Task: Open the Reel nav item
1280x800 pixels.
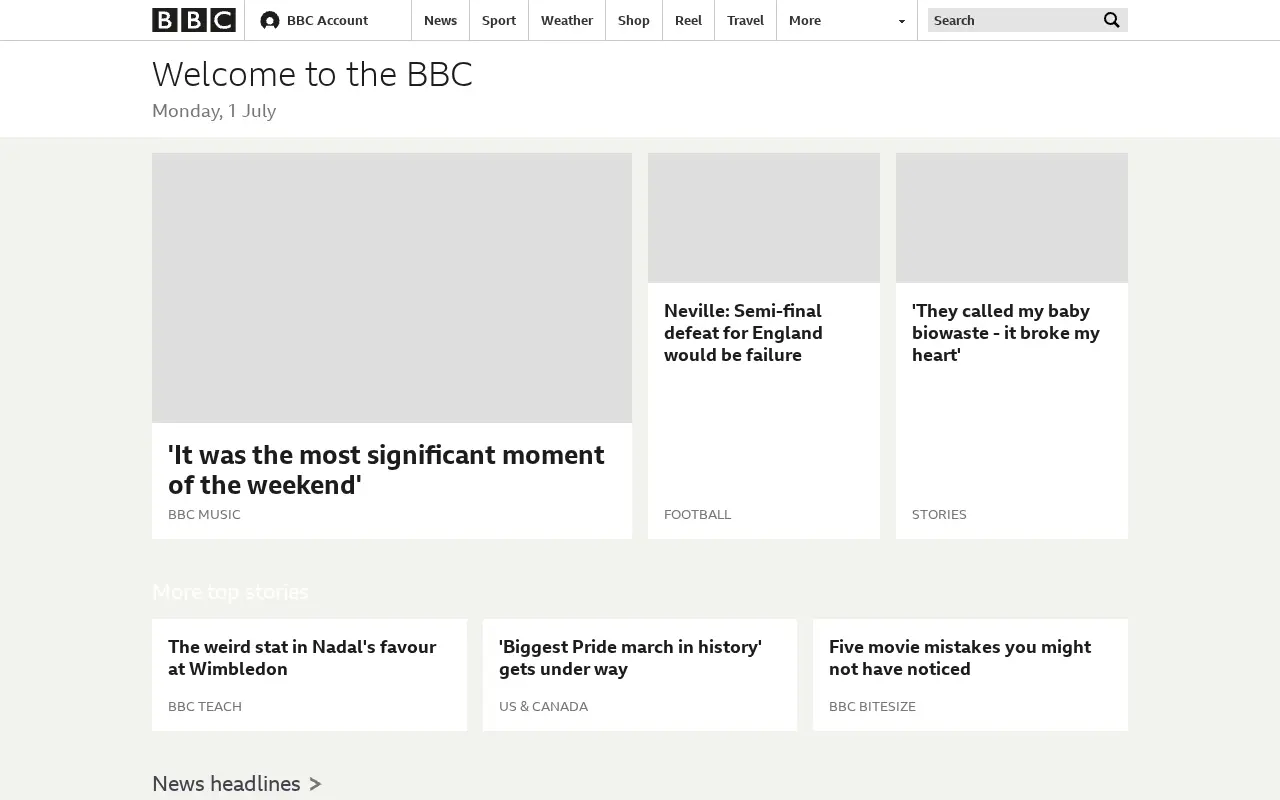Action: pyautogui.click(x=689, y=20)
